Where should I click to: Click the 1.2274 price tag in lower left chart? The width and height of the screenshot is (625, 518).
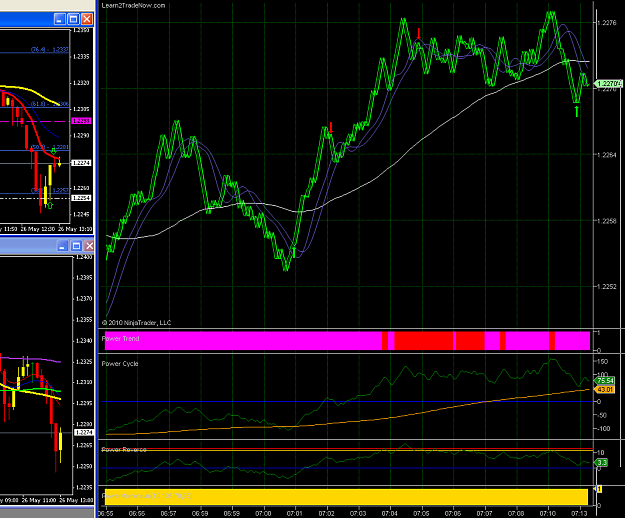click(x=84, y=432)
